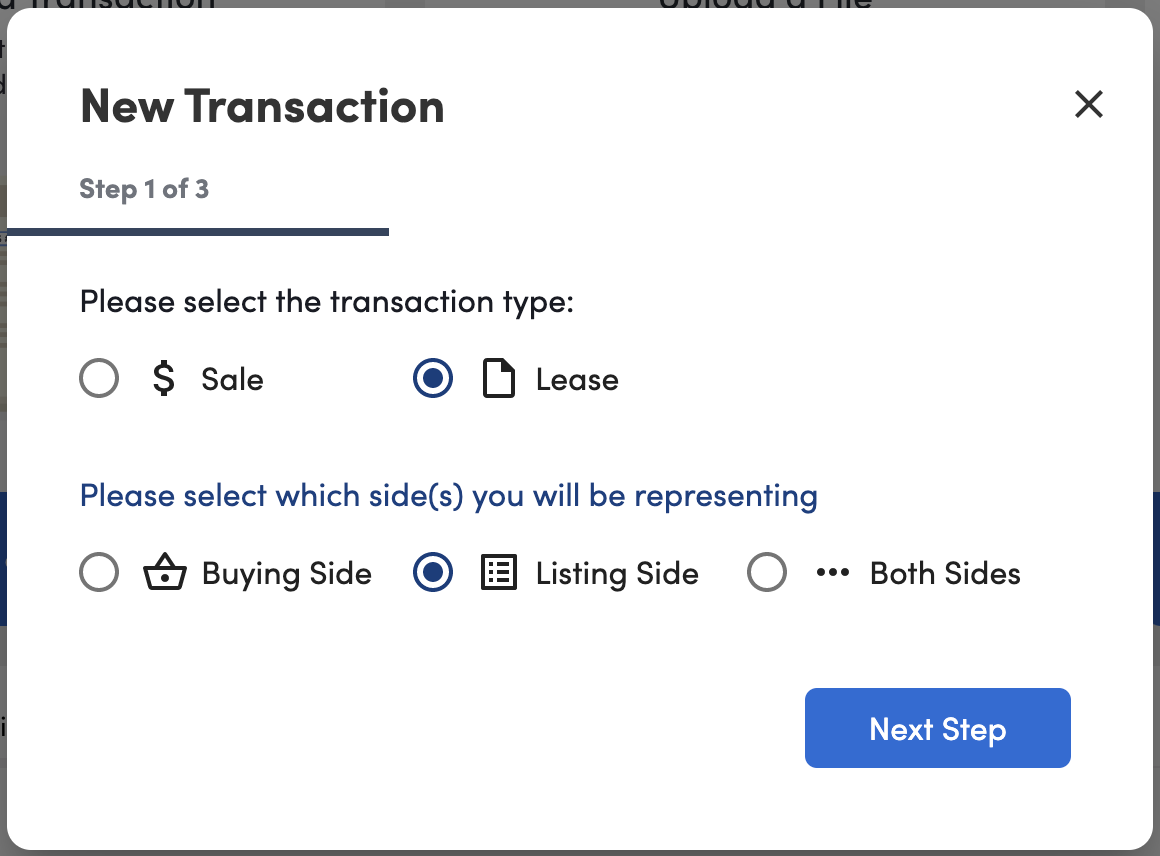Click the Sale text label
Viewport: 1160px width, 856px height.
click(232, 380)
